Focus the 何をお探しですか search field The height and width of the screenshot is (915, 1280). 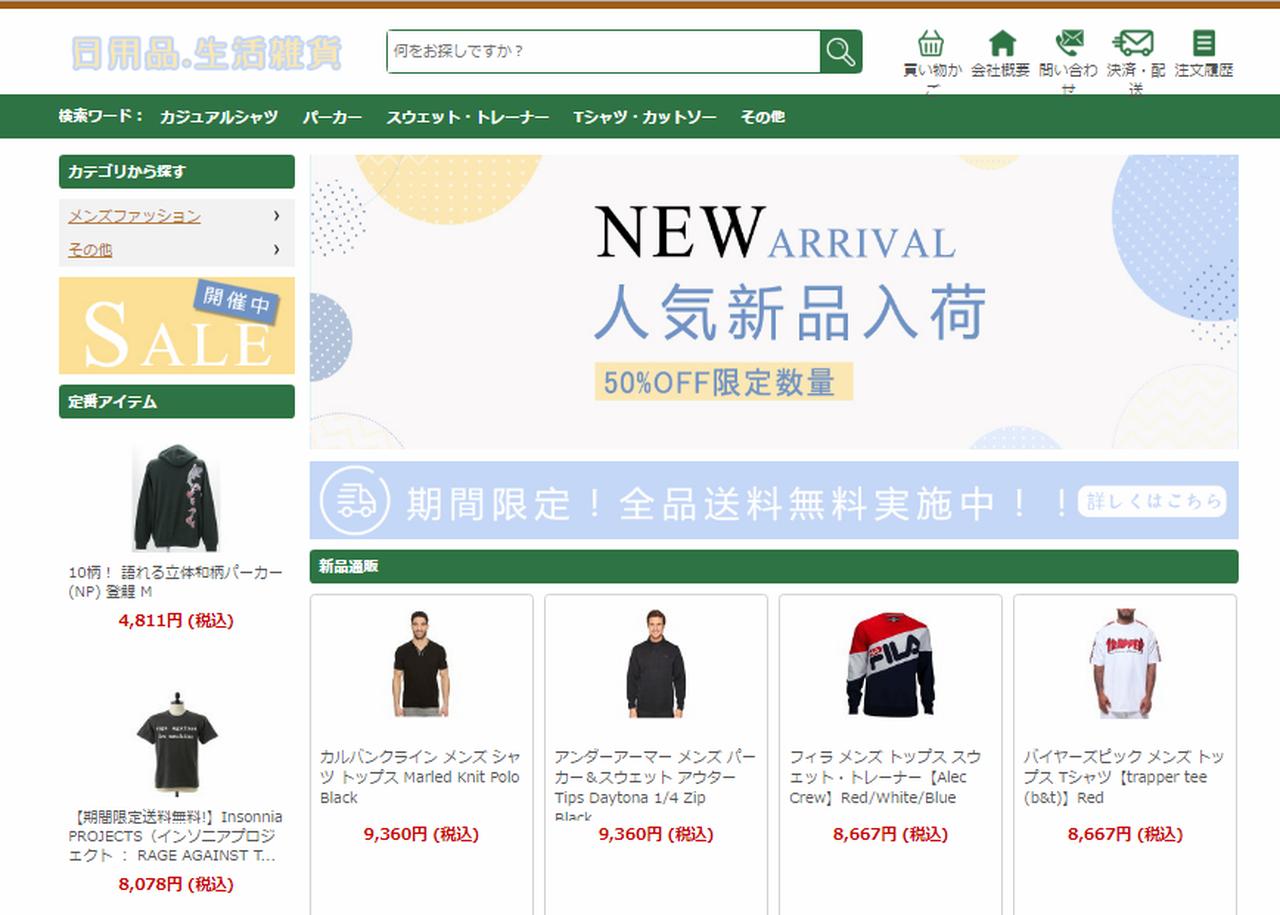point(604,52)
